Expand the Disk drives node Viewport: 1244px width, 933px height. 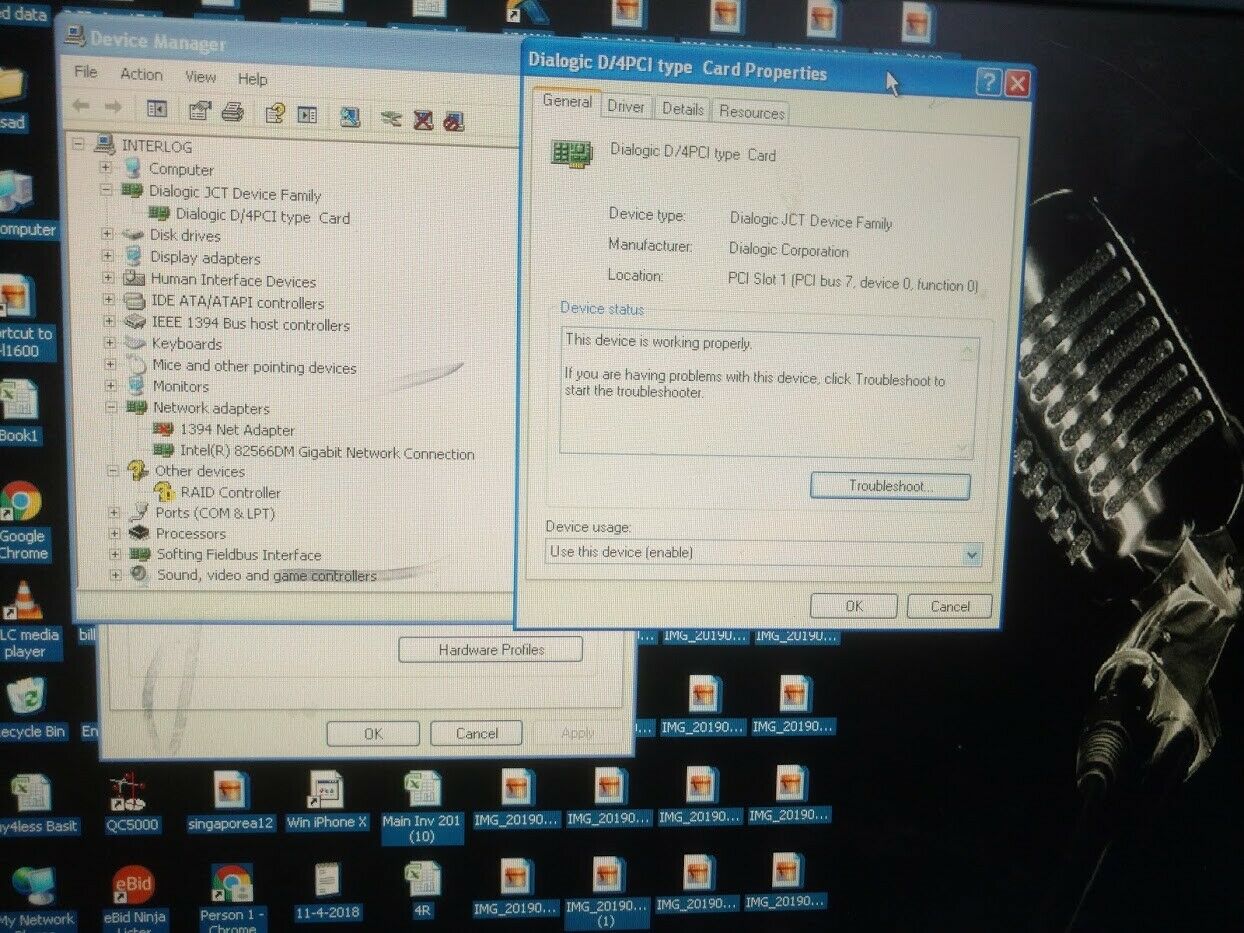point(107,234)
